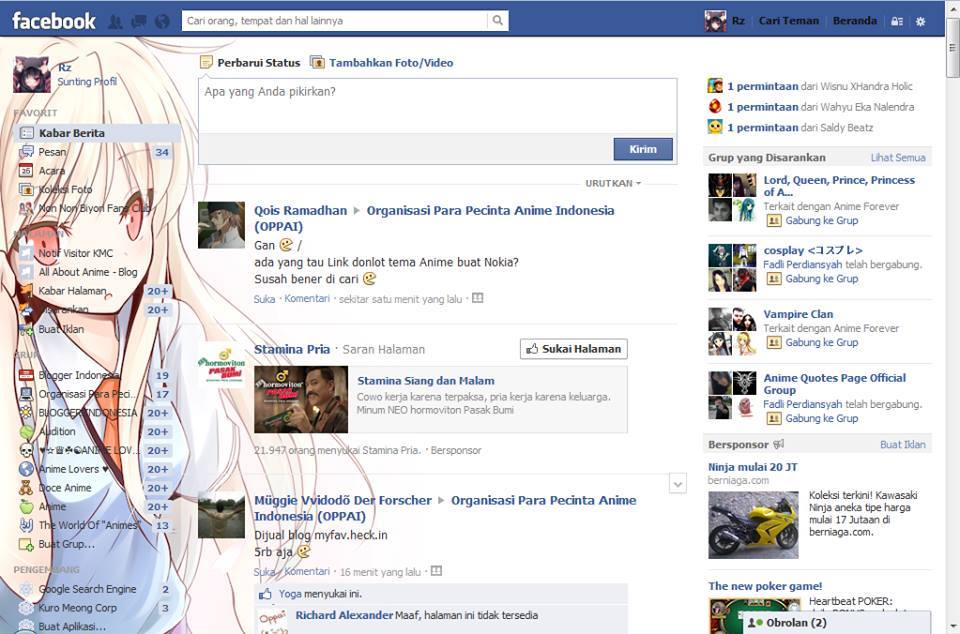This screenshot has height=634, width=960.
Task: Click Sunting Profil link
Action: [87, 81]
